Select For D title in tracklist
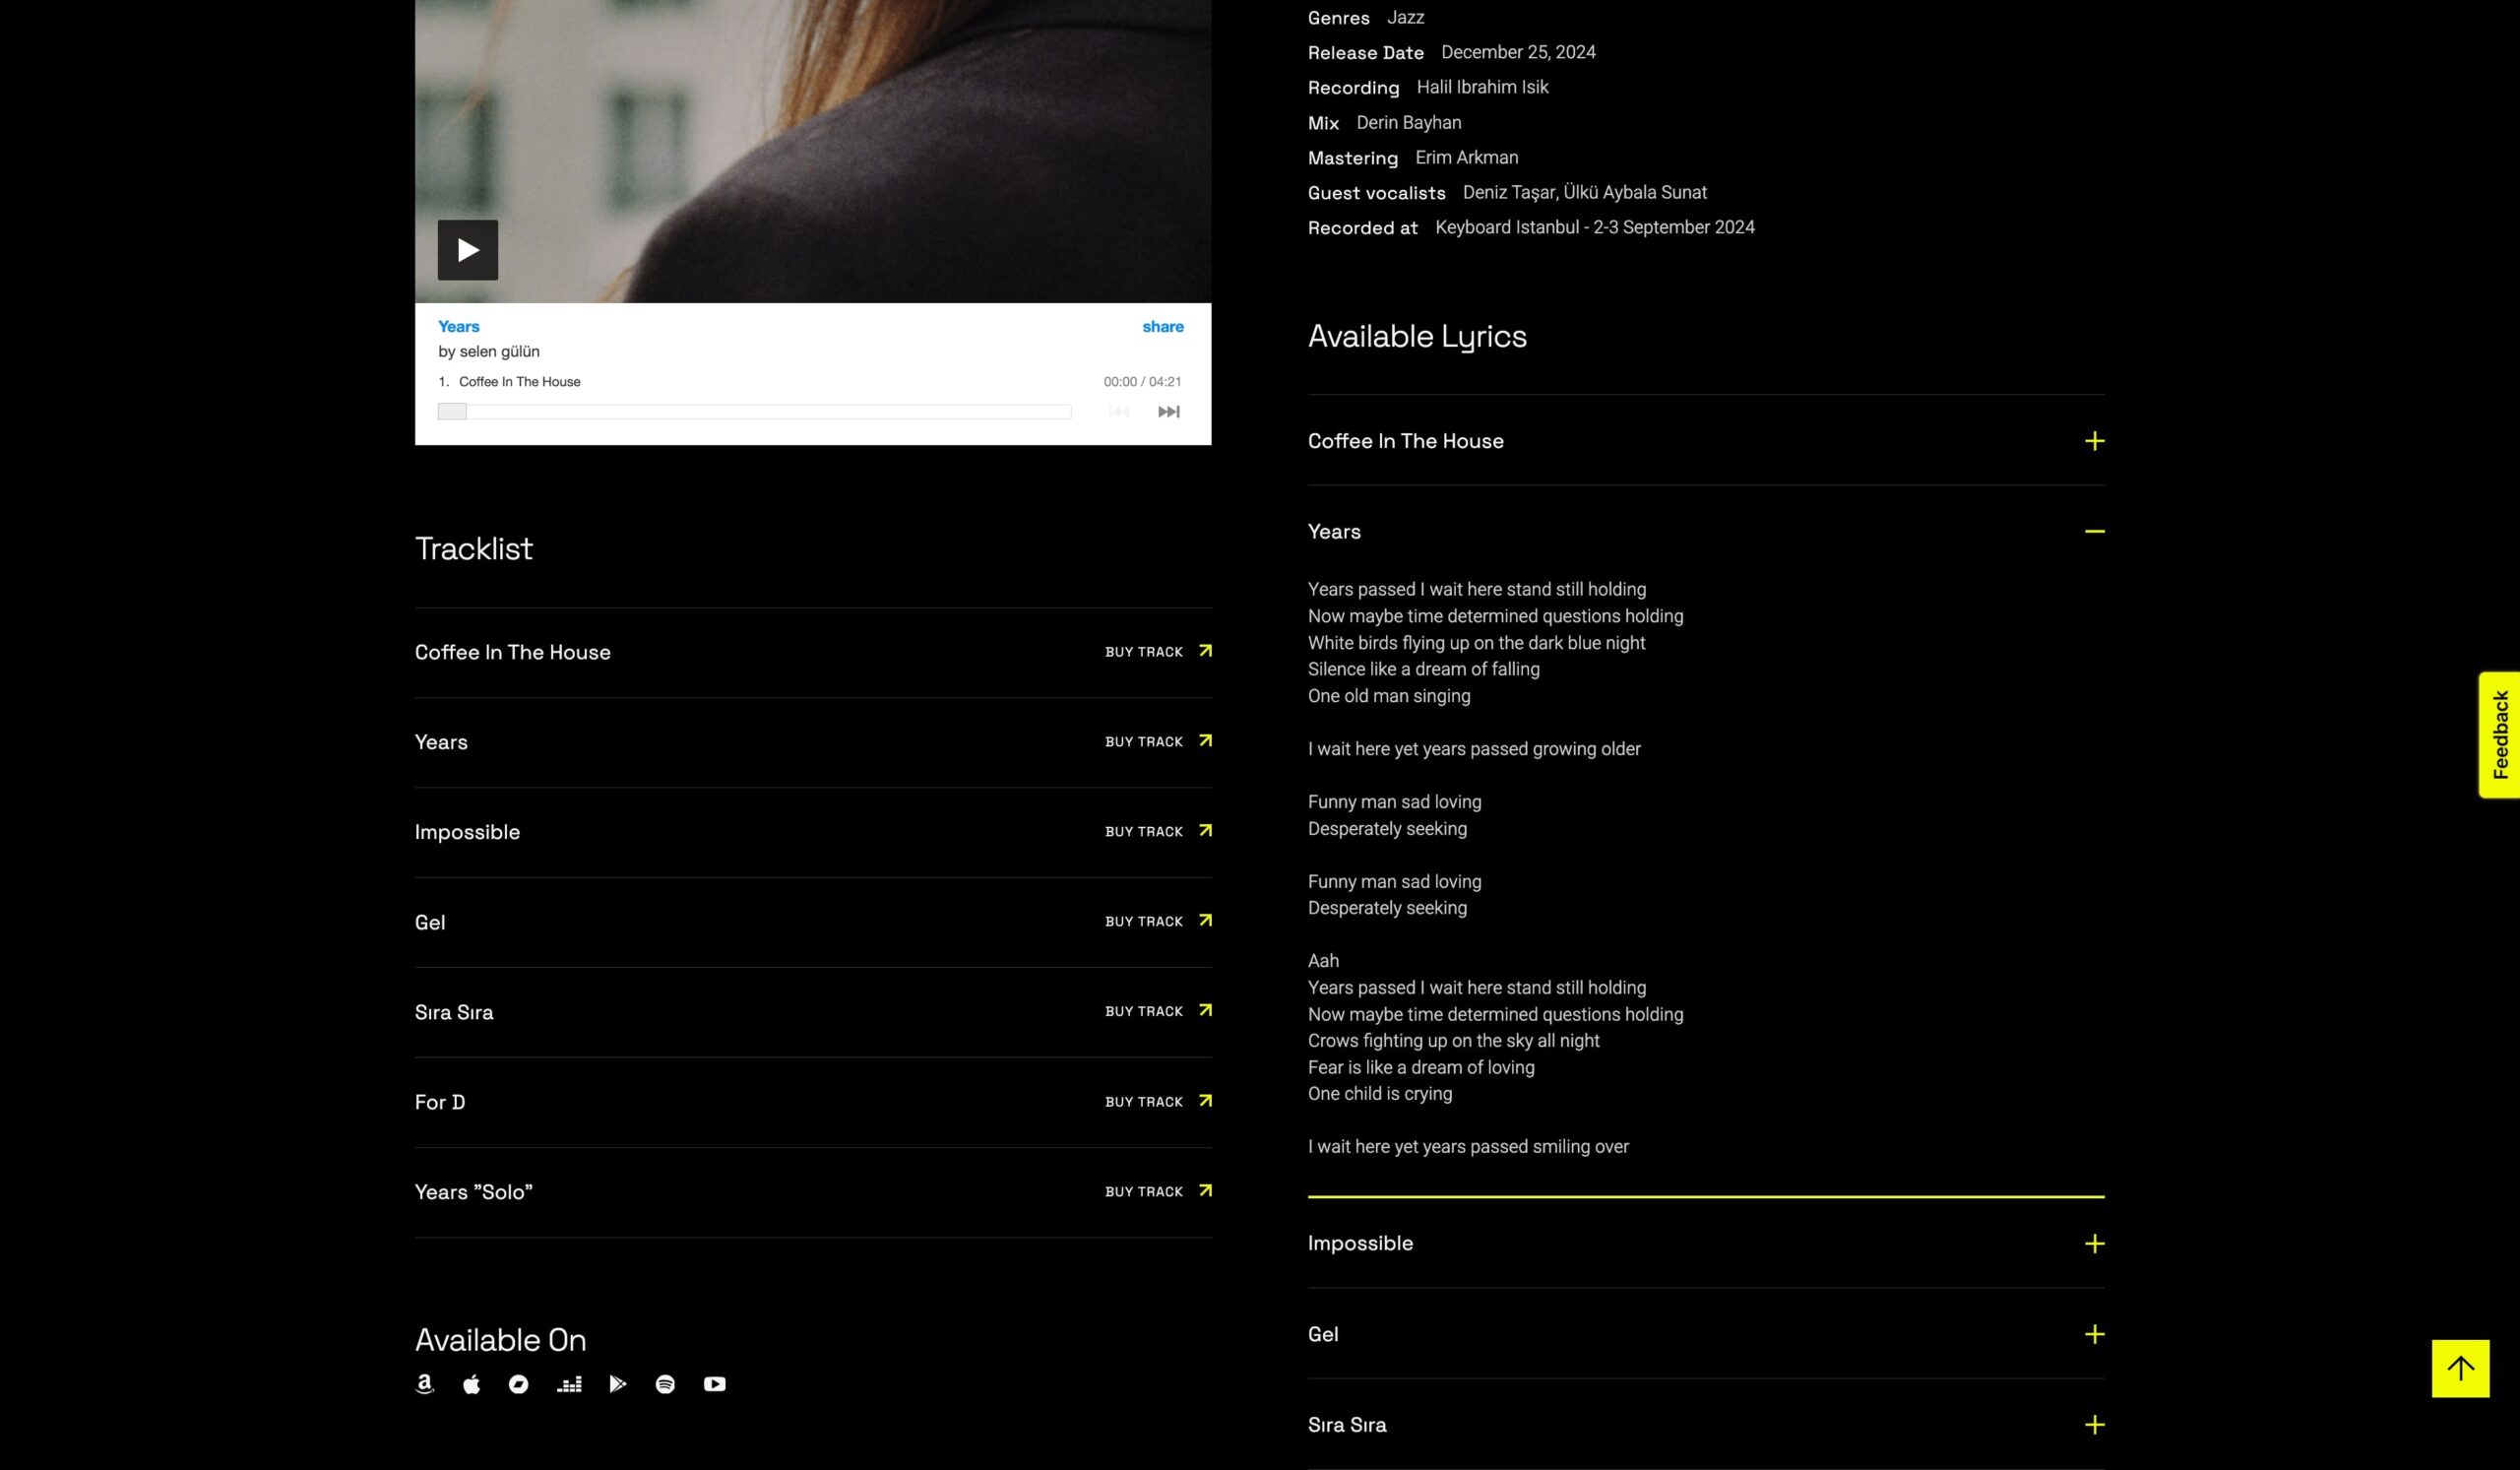 click(439, 1102)
